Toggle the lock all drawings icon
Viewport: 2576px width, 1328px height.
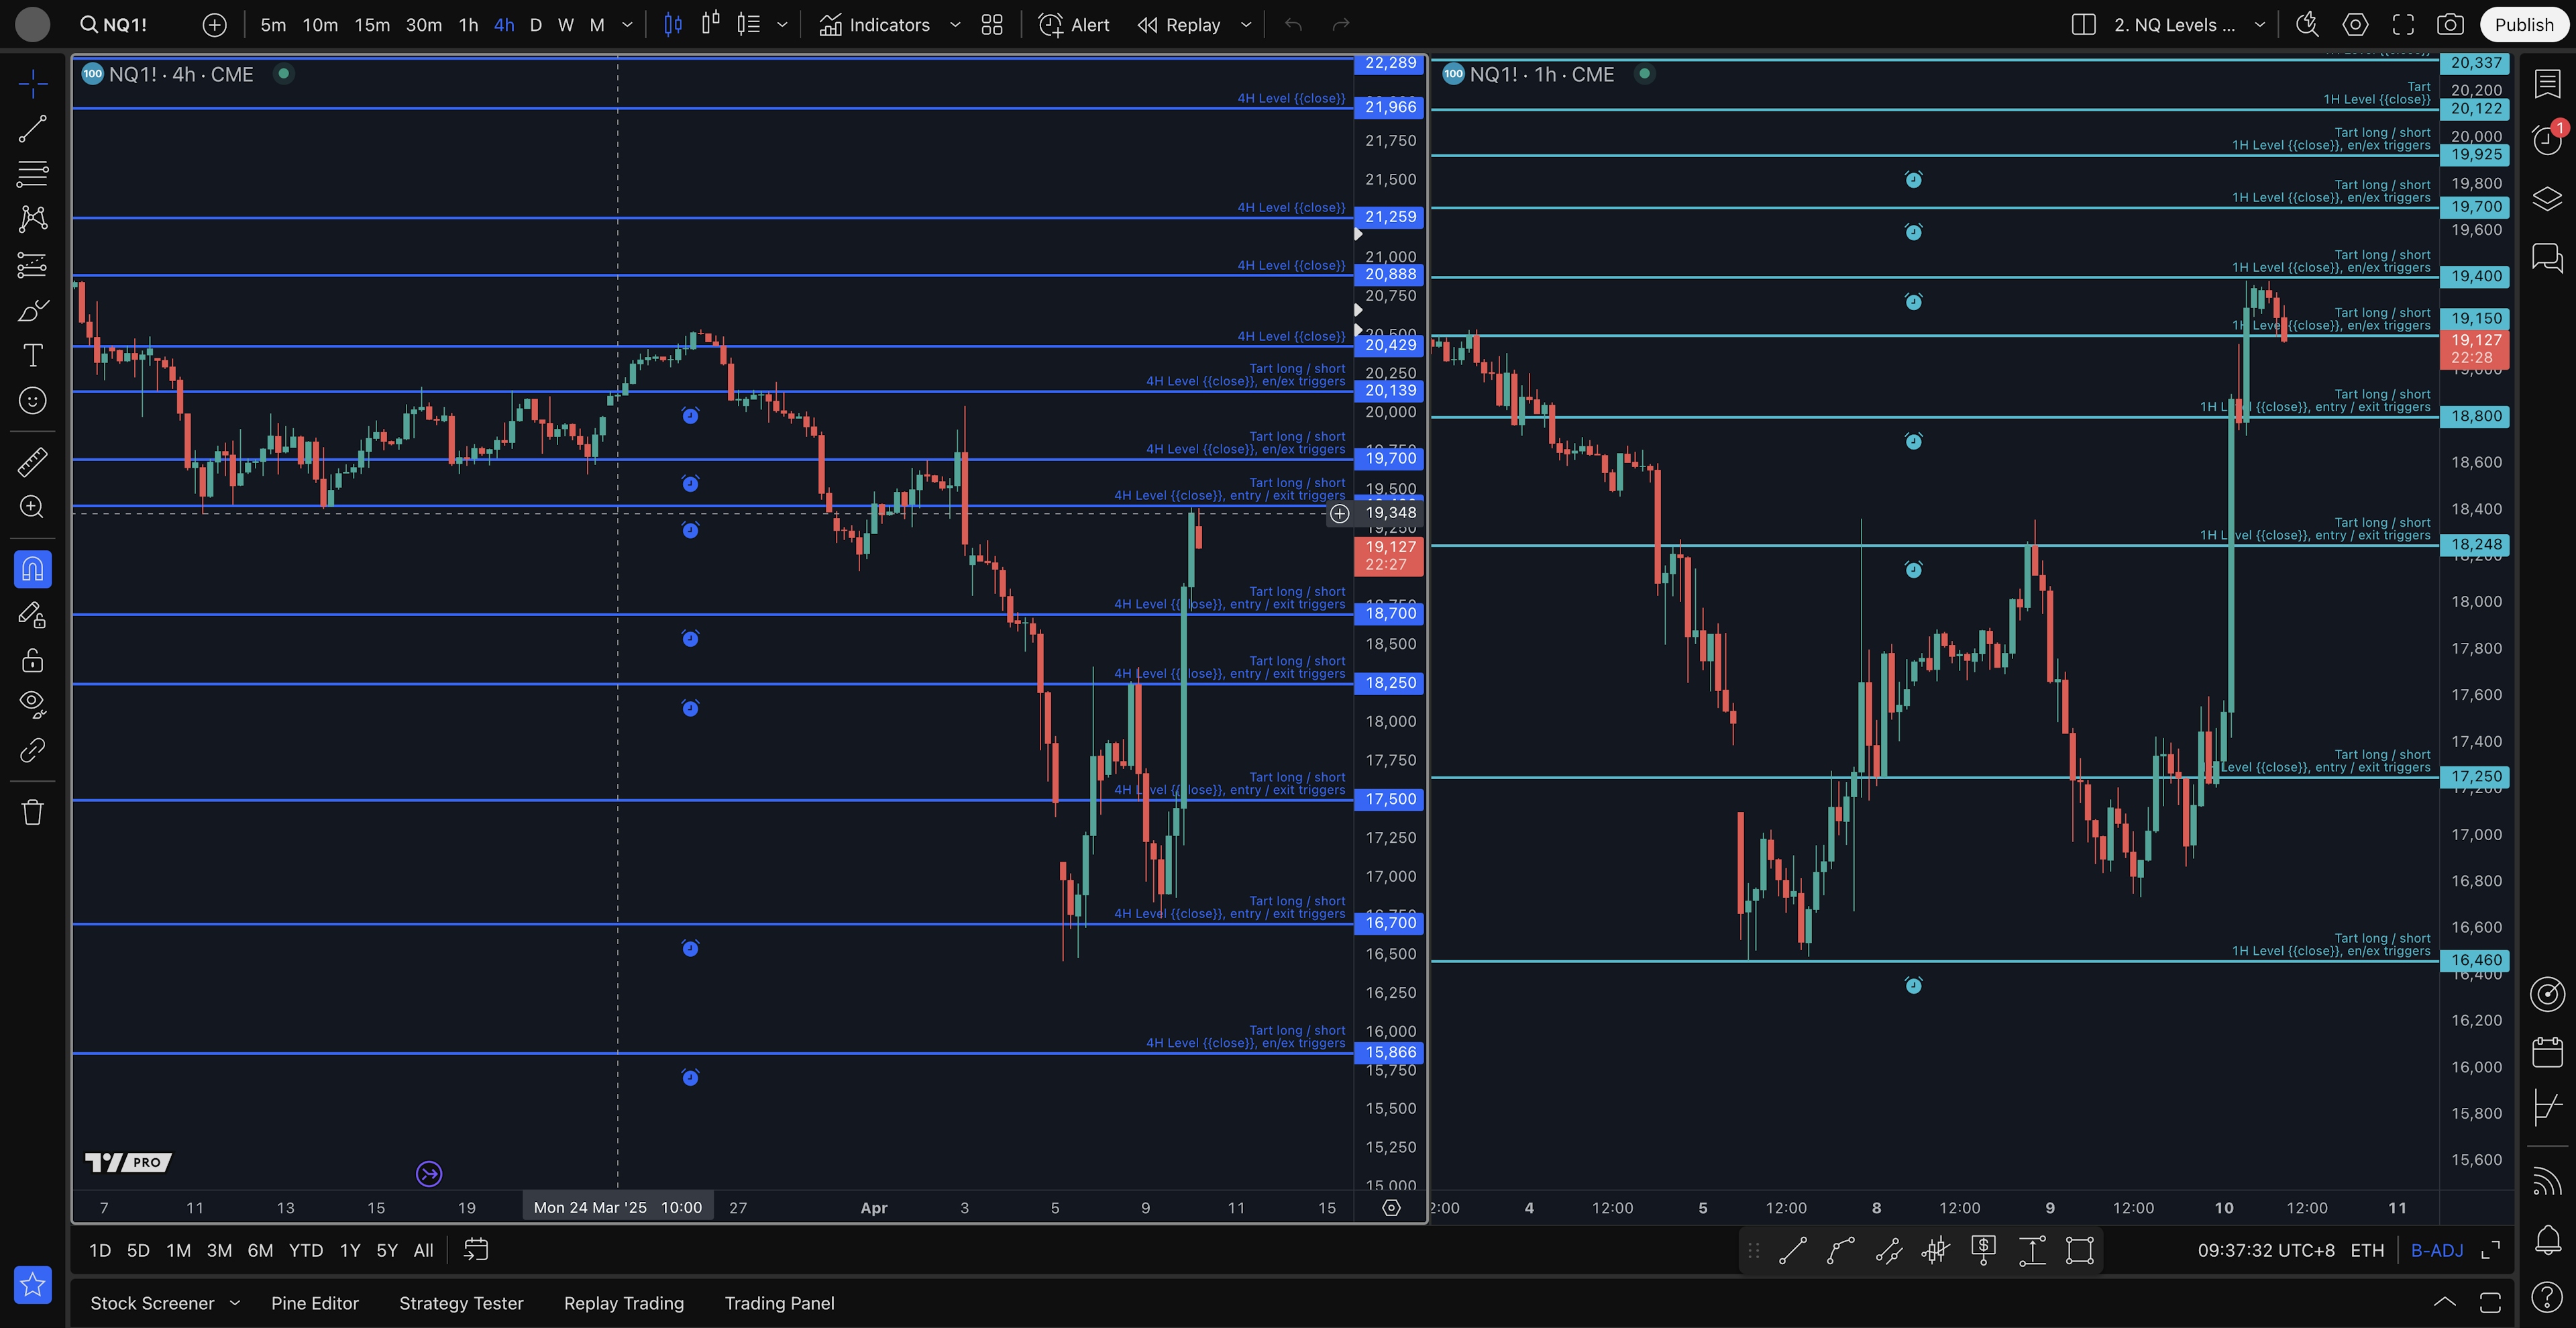click(x=32, y=660)
